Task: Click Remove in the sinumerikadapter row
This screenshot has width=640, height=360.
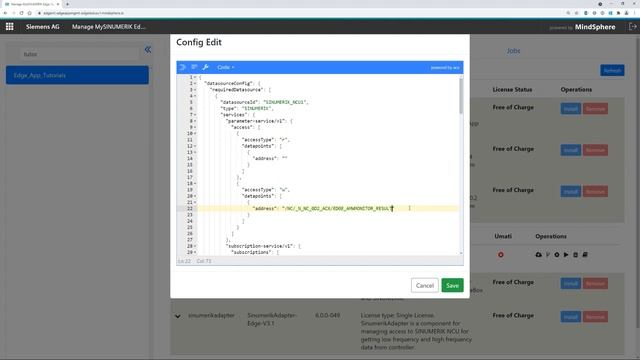Action: pos(595,317)
